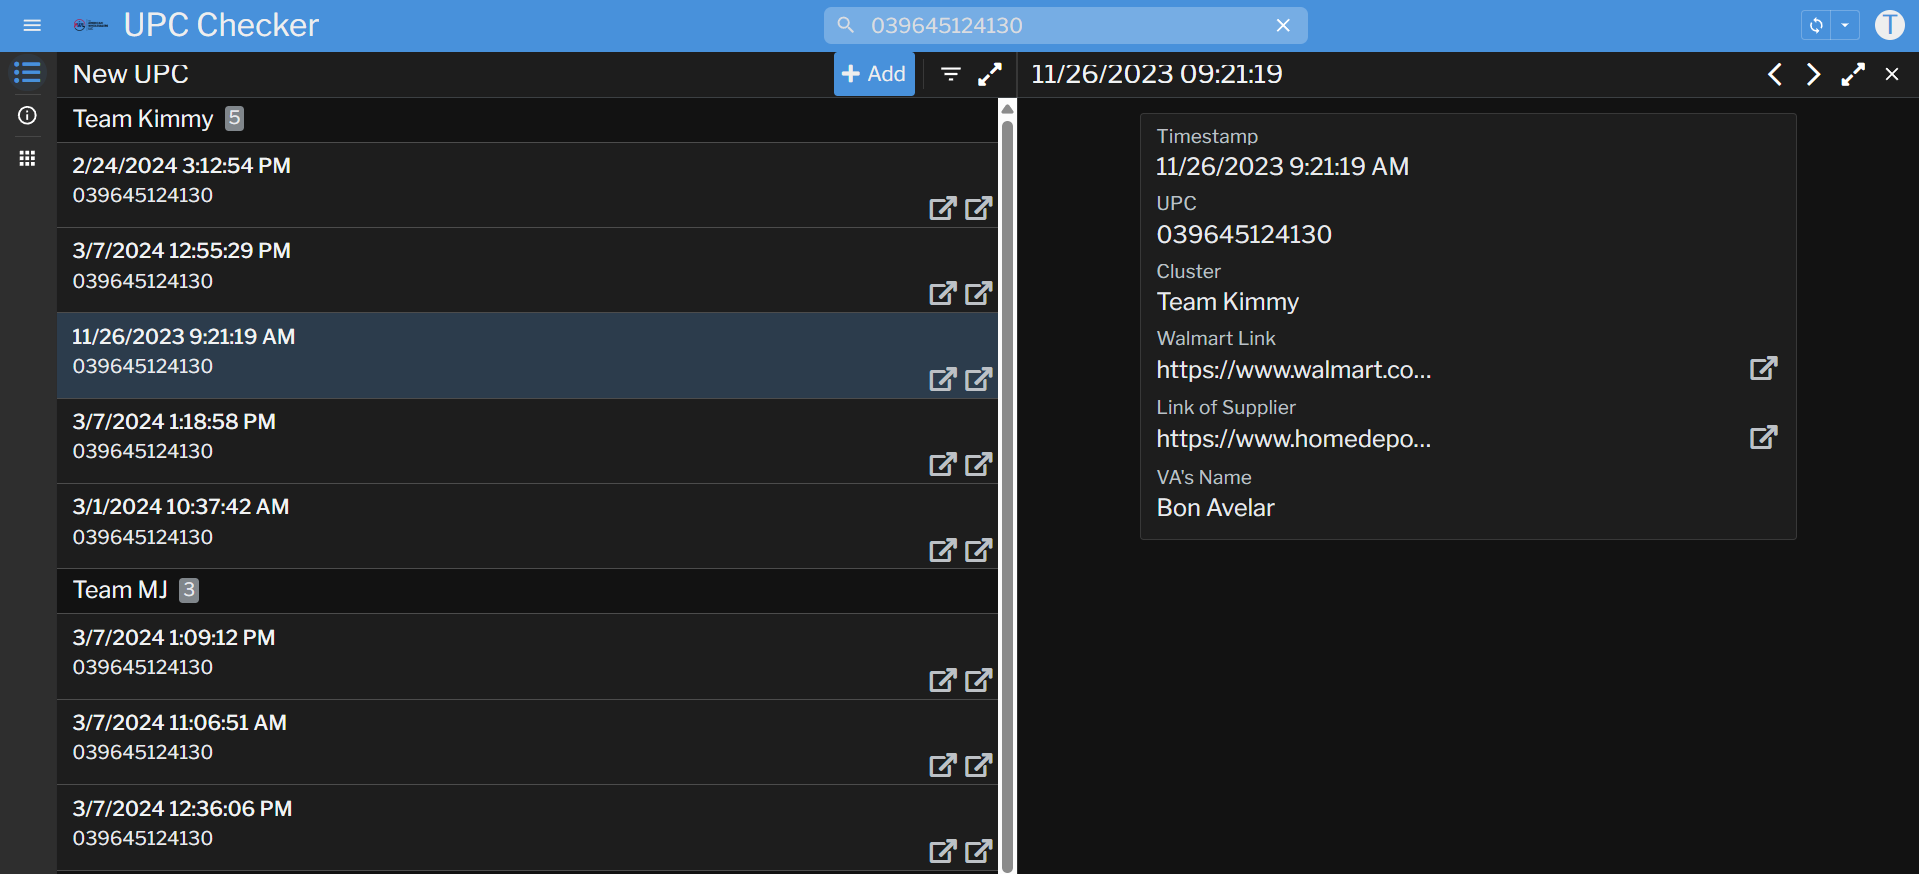Open the info icon in left sidebar
This screenshot has width=1919, height=874.
(x=27, y=116)
